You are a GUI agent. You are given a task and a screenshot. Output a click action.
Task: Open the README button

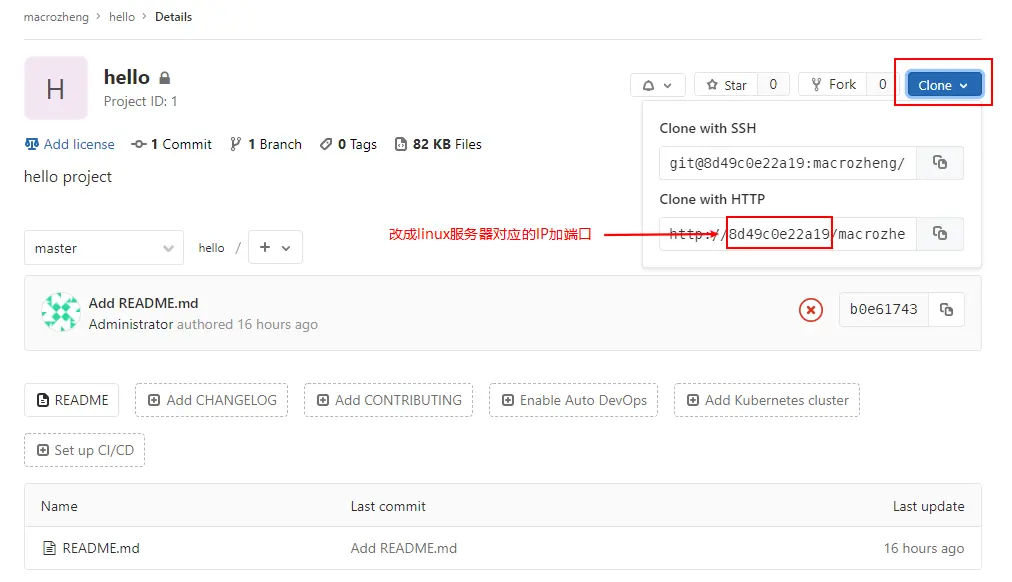[x=72, y=400]
